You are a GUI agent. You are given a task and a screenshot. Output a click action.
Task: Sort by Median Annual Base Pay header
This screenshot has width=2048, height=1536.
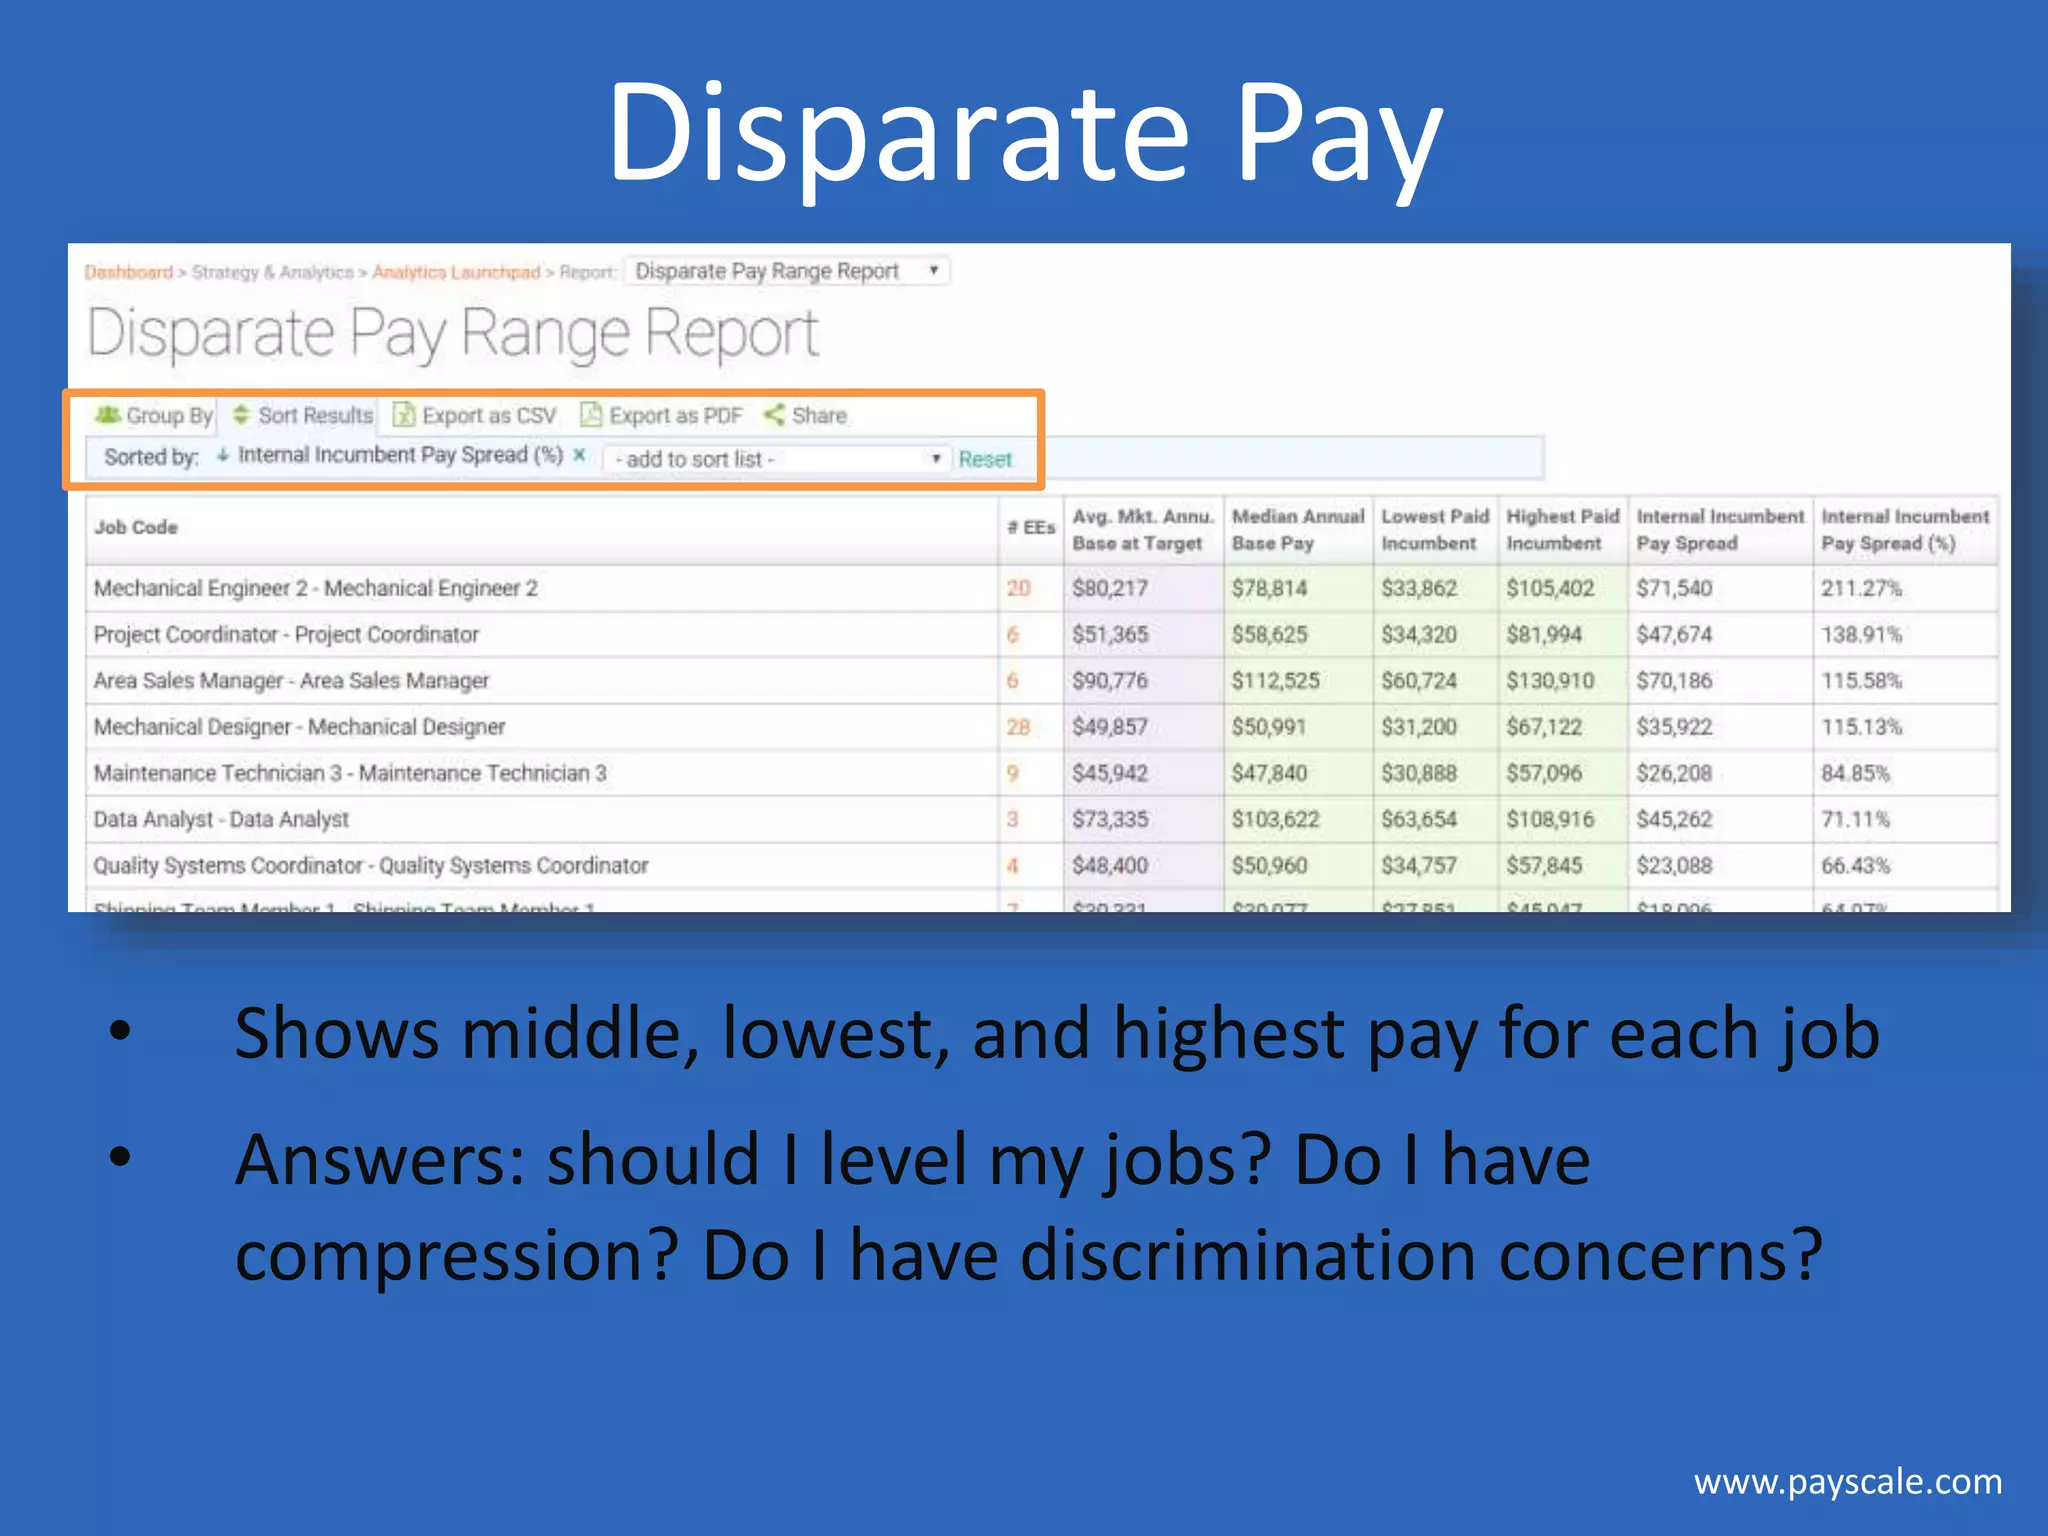(1298, 530)
